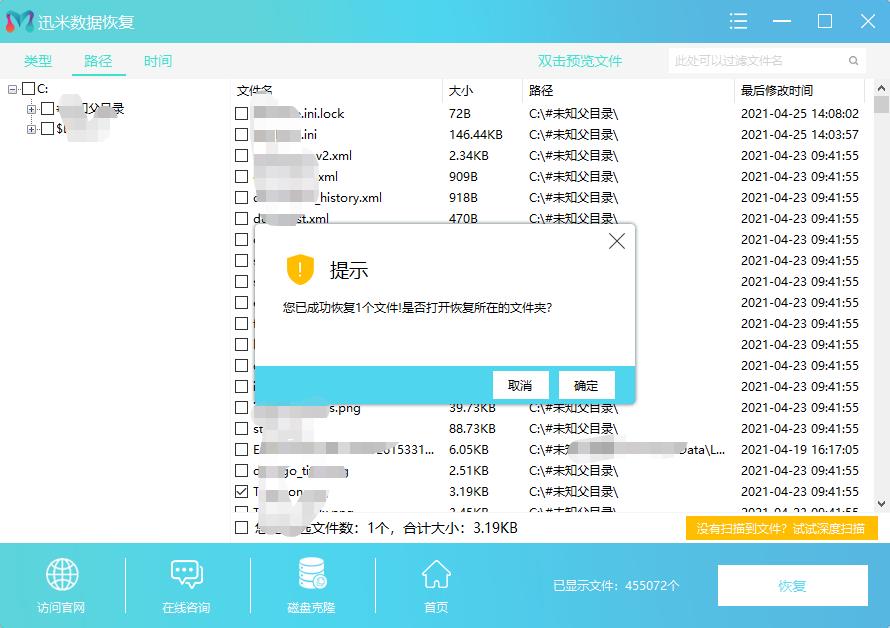Expand the C: tree node
Screen dimensions: 890x628
point(12,89)
